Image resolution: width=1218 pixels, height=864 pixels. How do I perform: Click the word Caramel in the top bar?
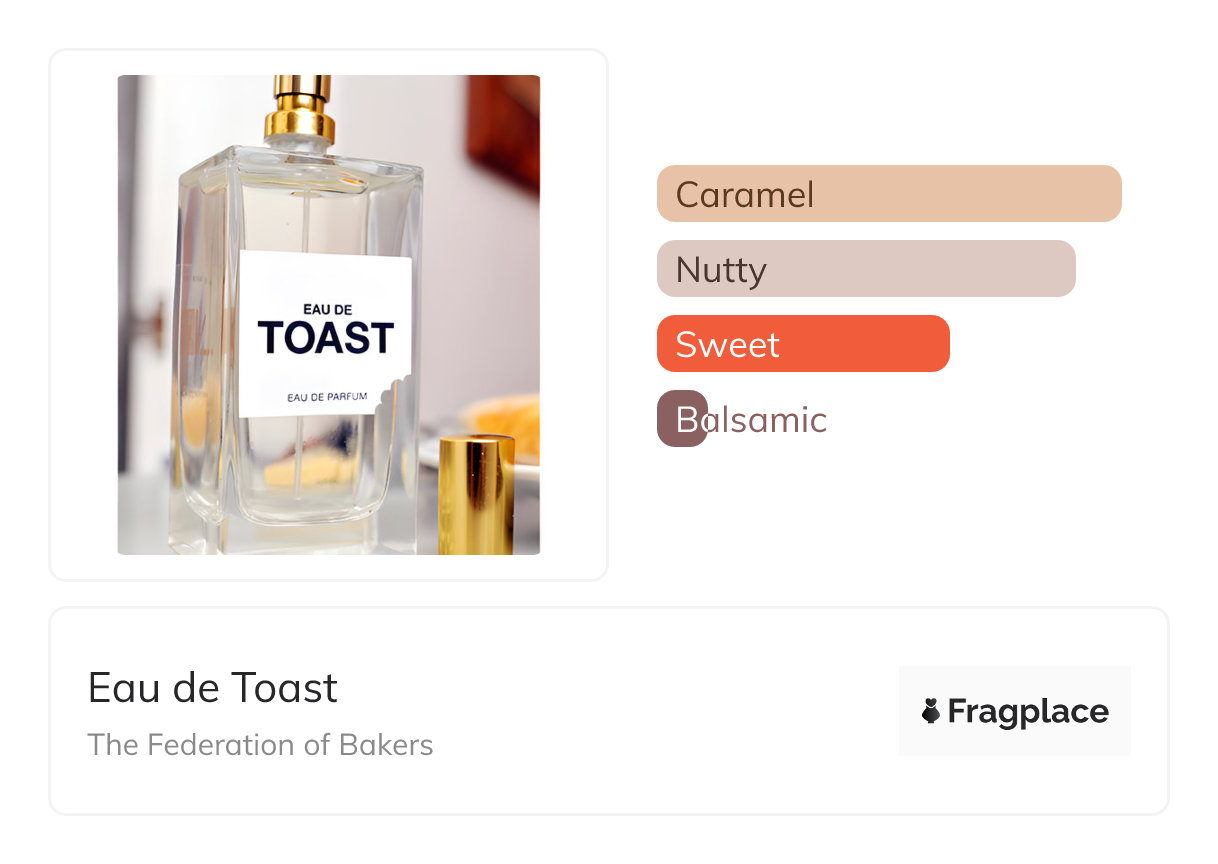(745, 194)
